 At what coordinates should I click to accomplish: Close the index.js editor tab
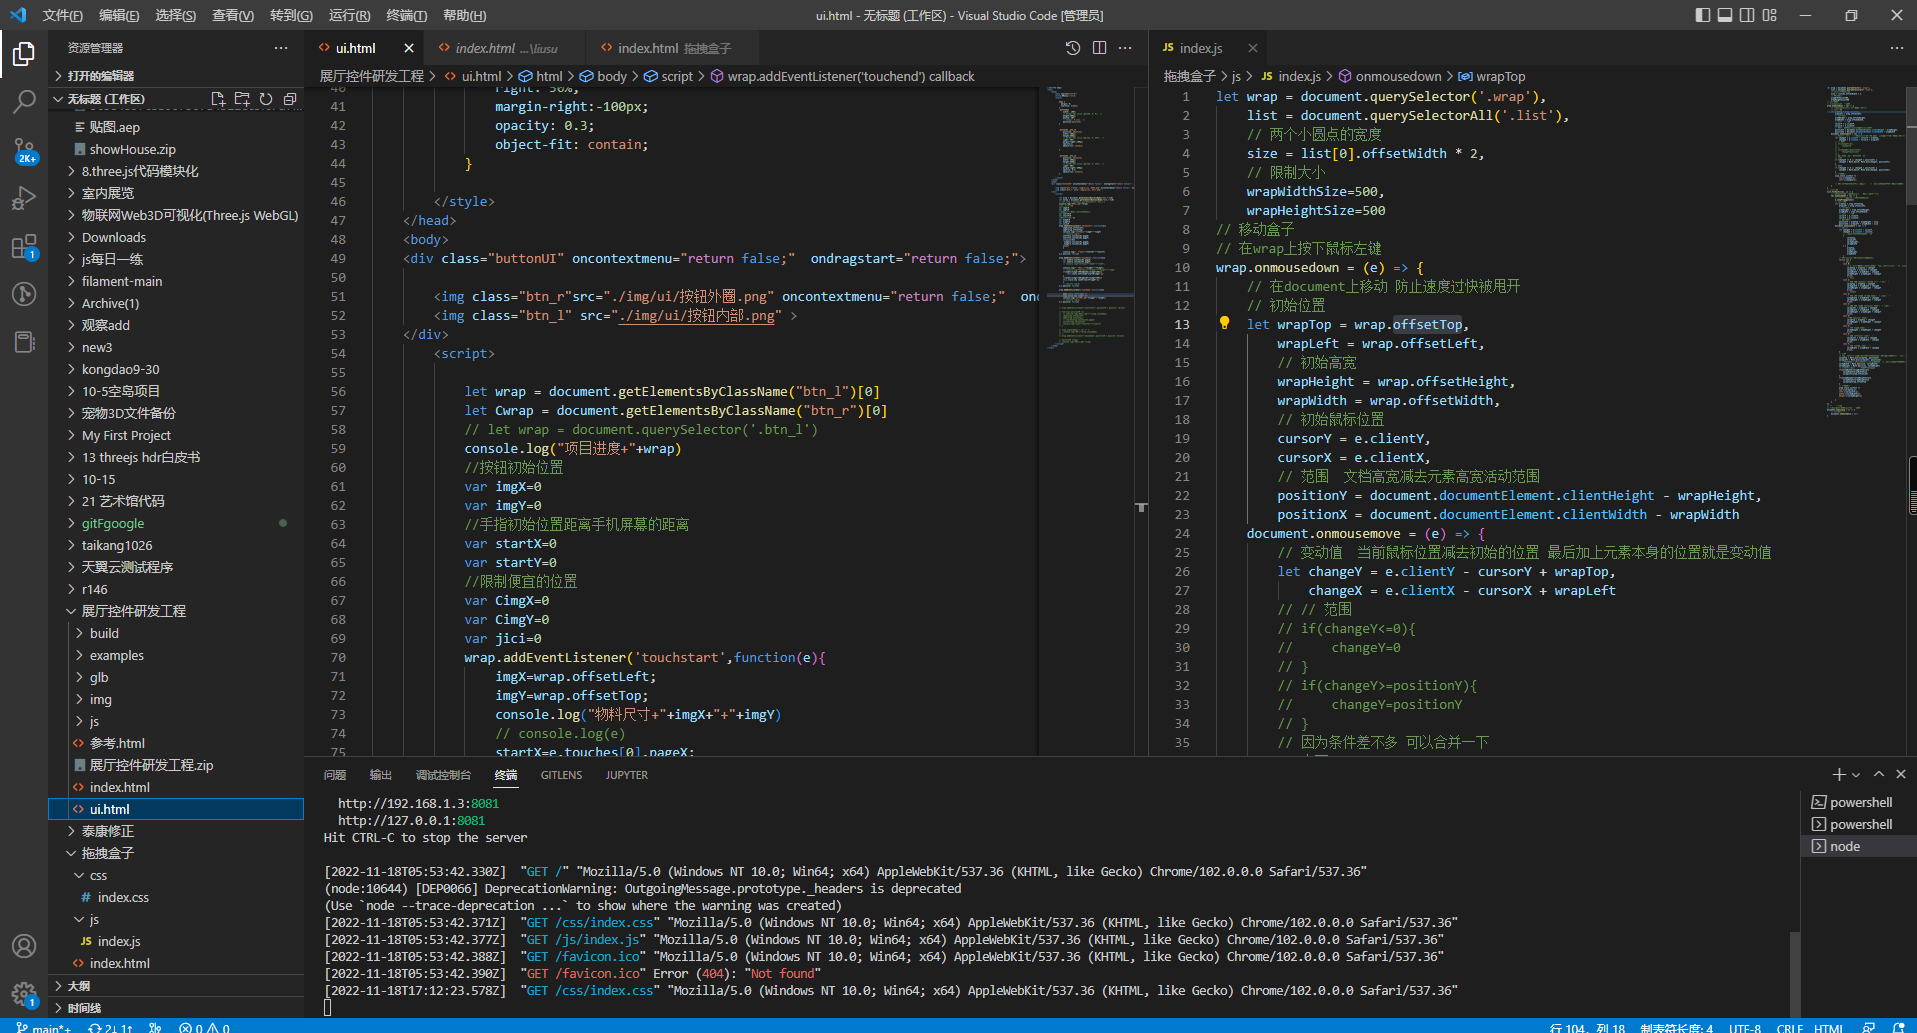[1252, 48]
